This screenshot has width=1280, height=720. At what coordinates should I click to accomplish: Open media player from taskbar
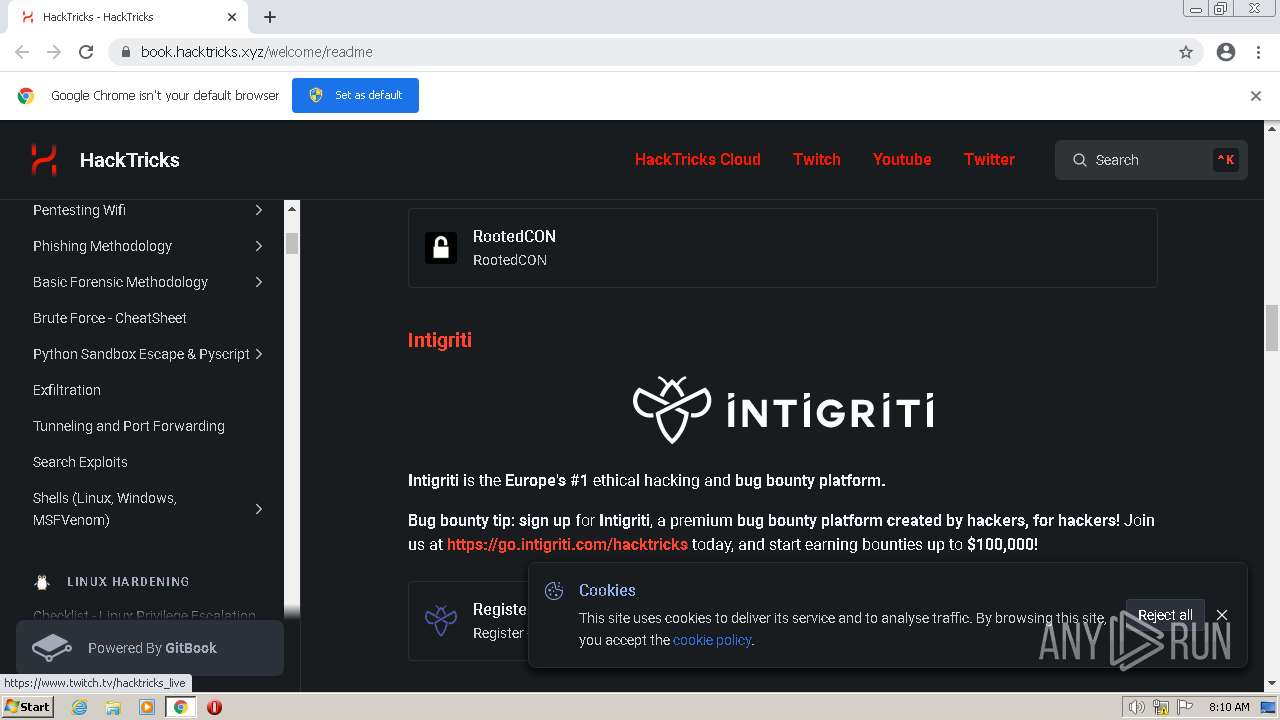click(147, 707)
